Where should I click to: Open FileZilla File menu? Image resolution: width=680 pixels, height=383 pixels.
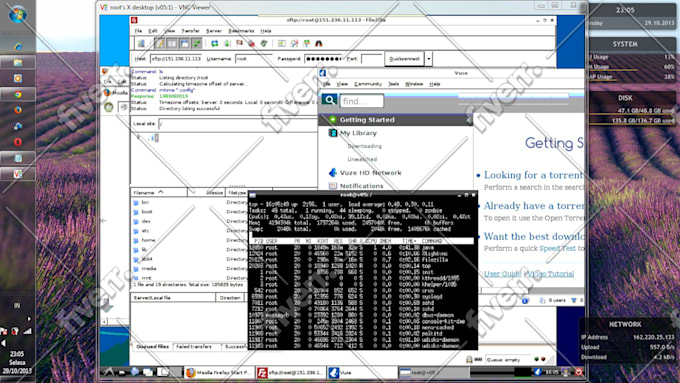138,31
